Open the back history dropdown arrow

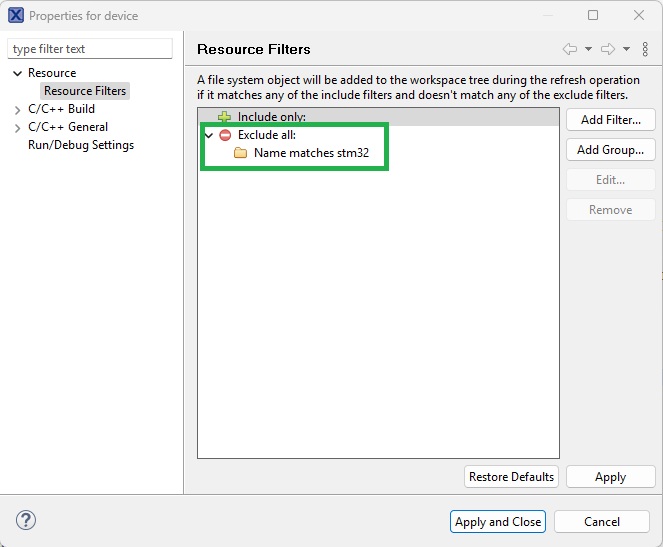tap(588, 49)
